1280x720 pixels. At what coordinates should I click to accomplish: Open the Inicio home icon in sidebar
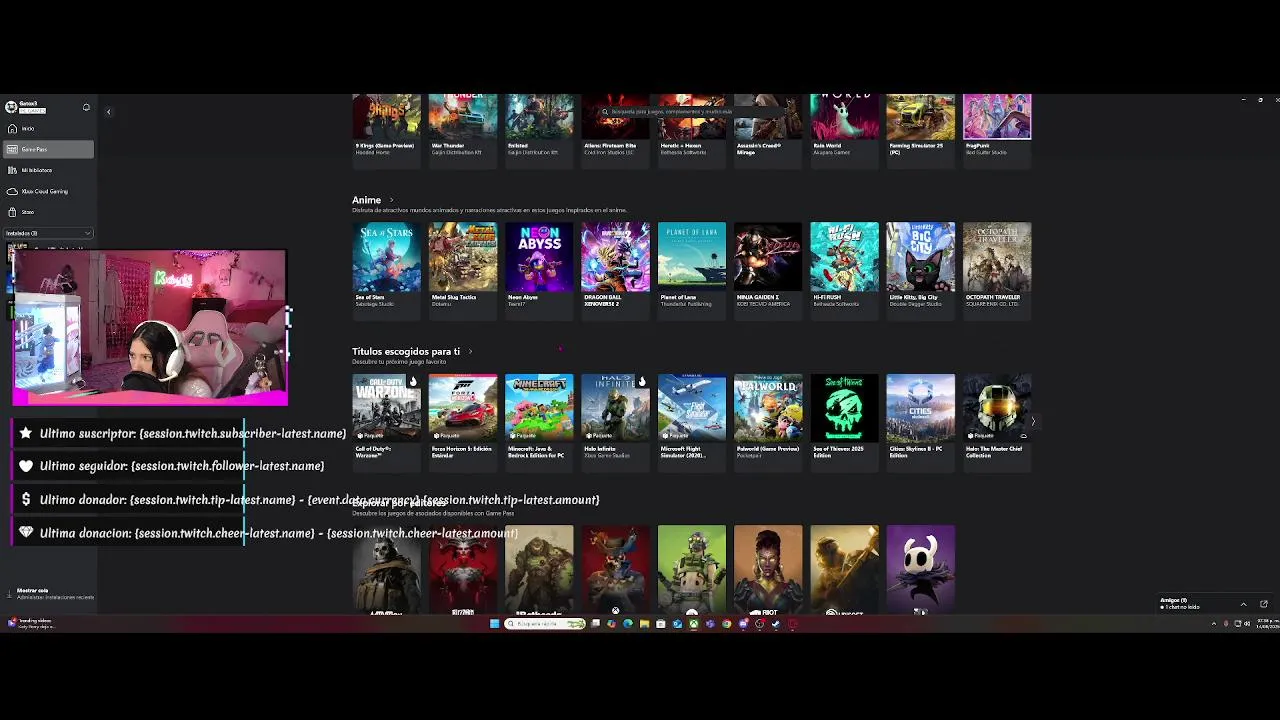(x=12, y=128)
